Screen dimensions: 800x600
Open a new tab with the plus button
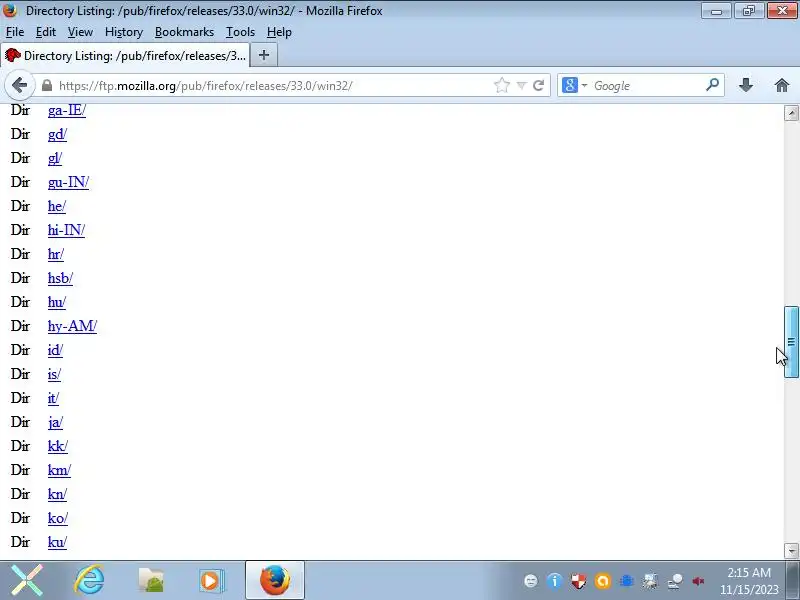tap(264, 55)
